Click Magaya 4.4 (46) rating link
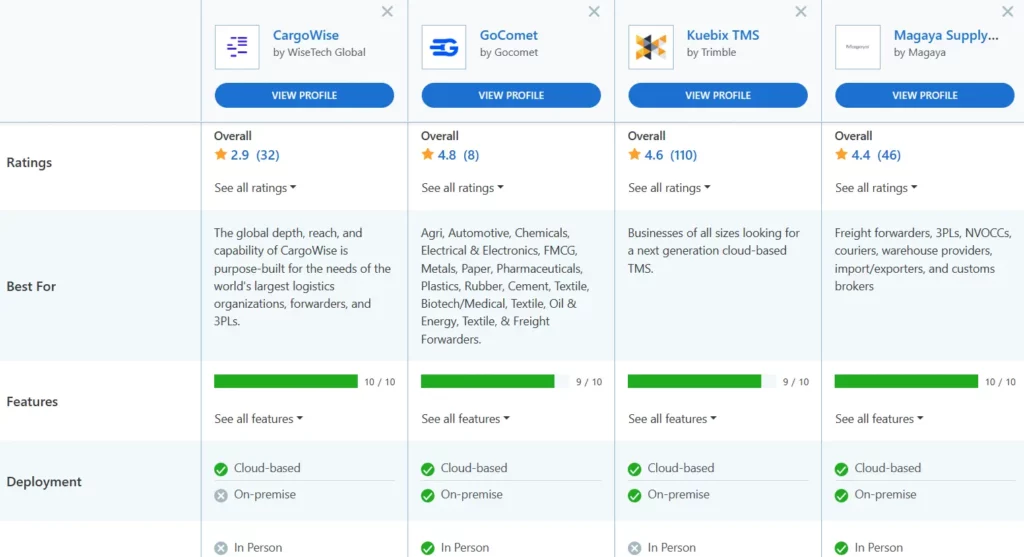 876,155
